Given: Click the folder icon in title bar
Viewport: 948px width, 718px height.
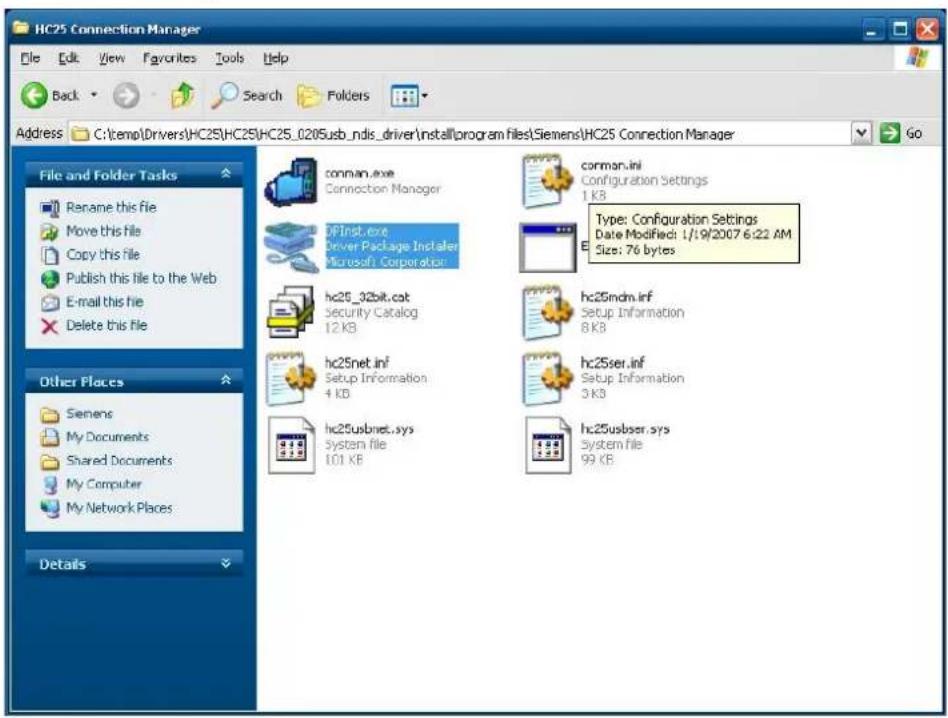Looking at the screenshot, I should [21, 28].
